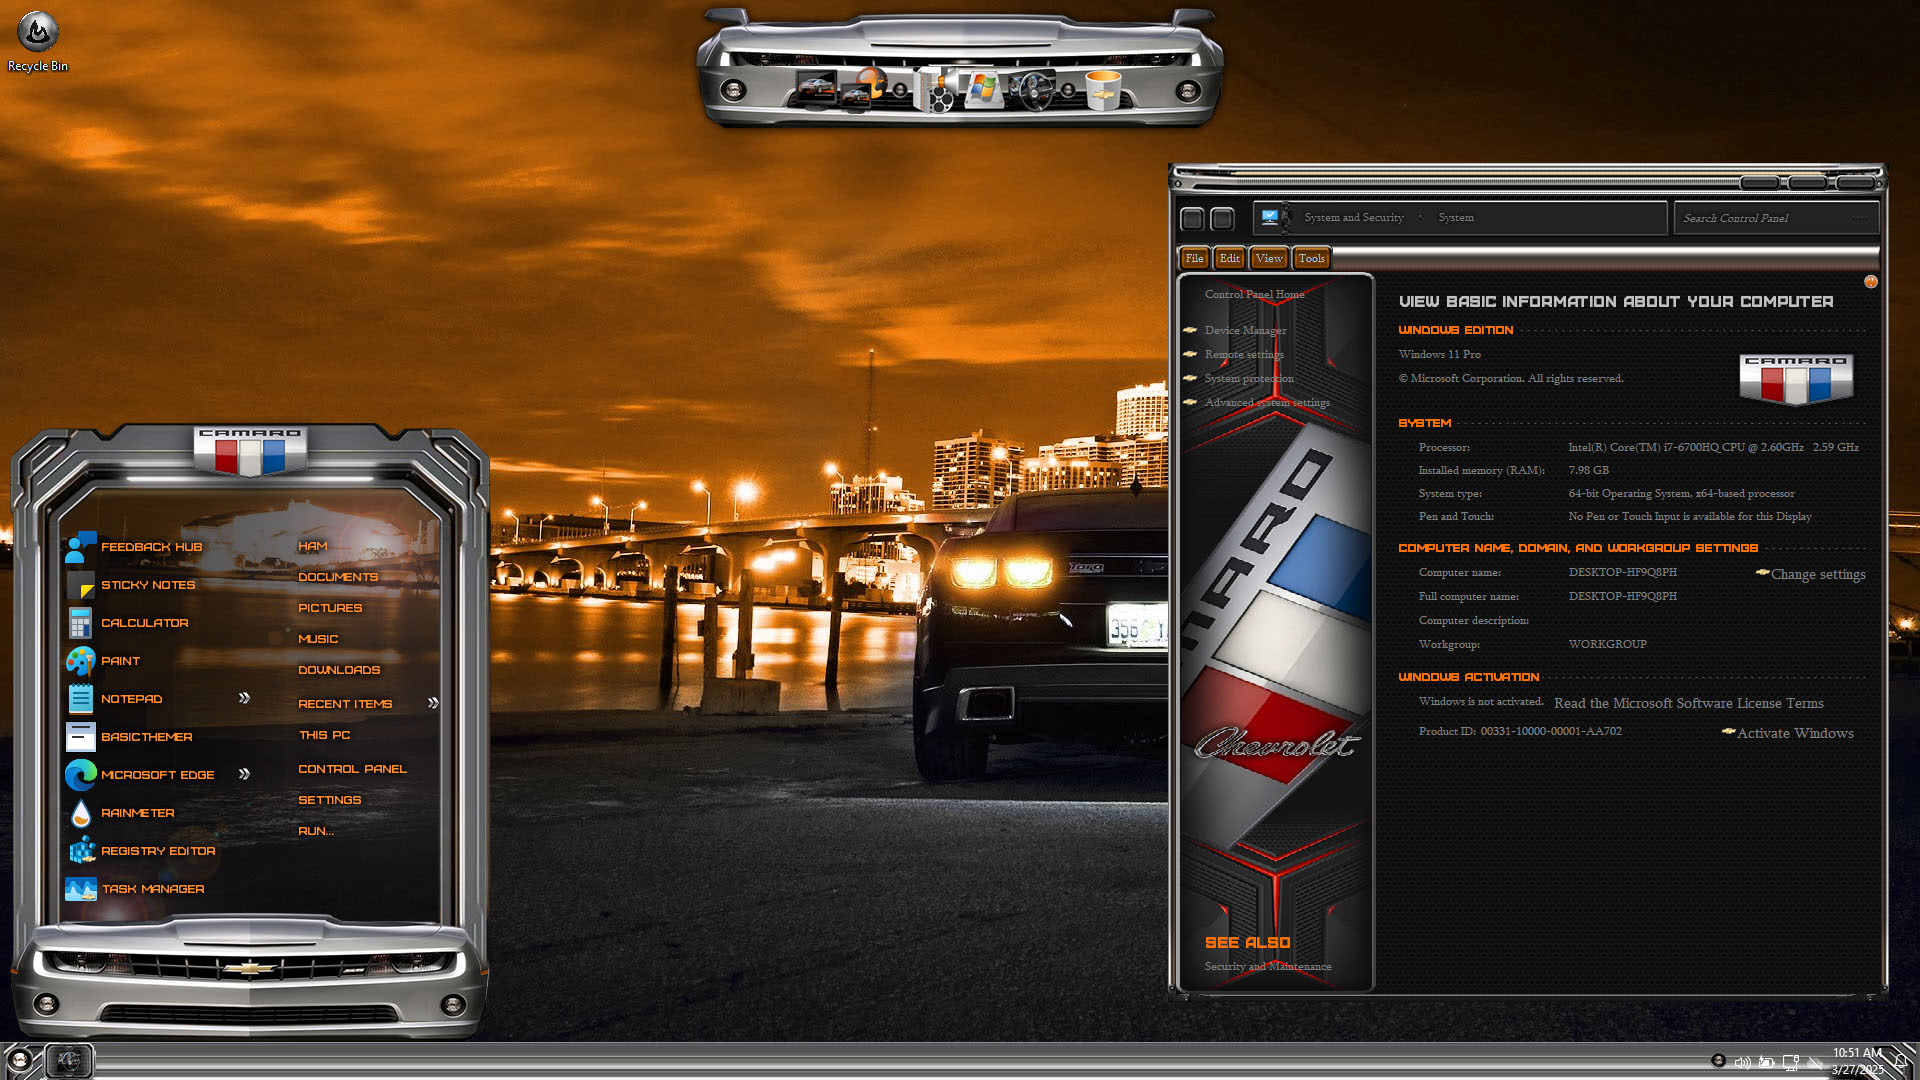Open Rainmeter from the start menu
The height and width of the screenshot is (1080, 1920).
137,813
